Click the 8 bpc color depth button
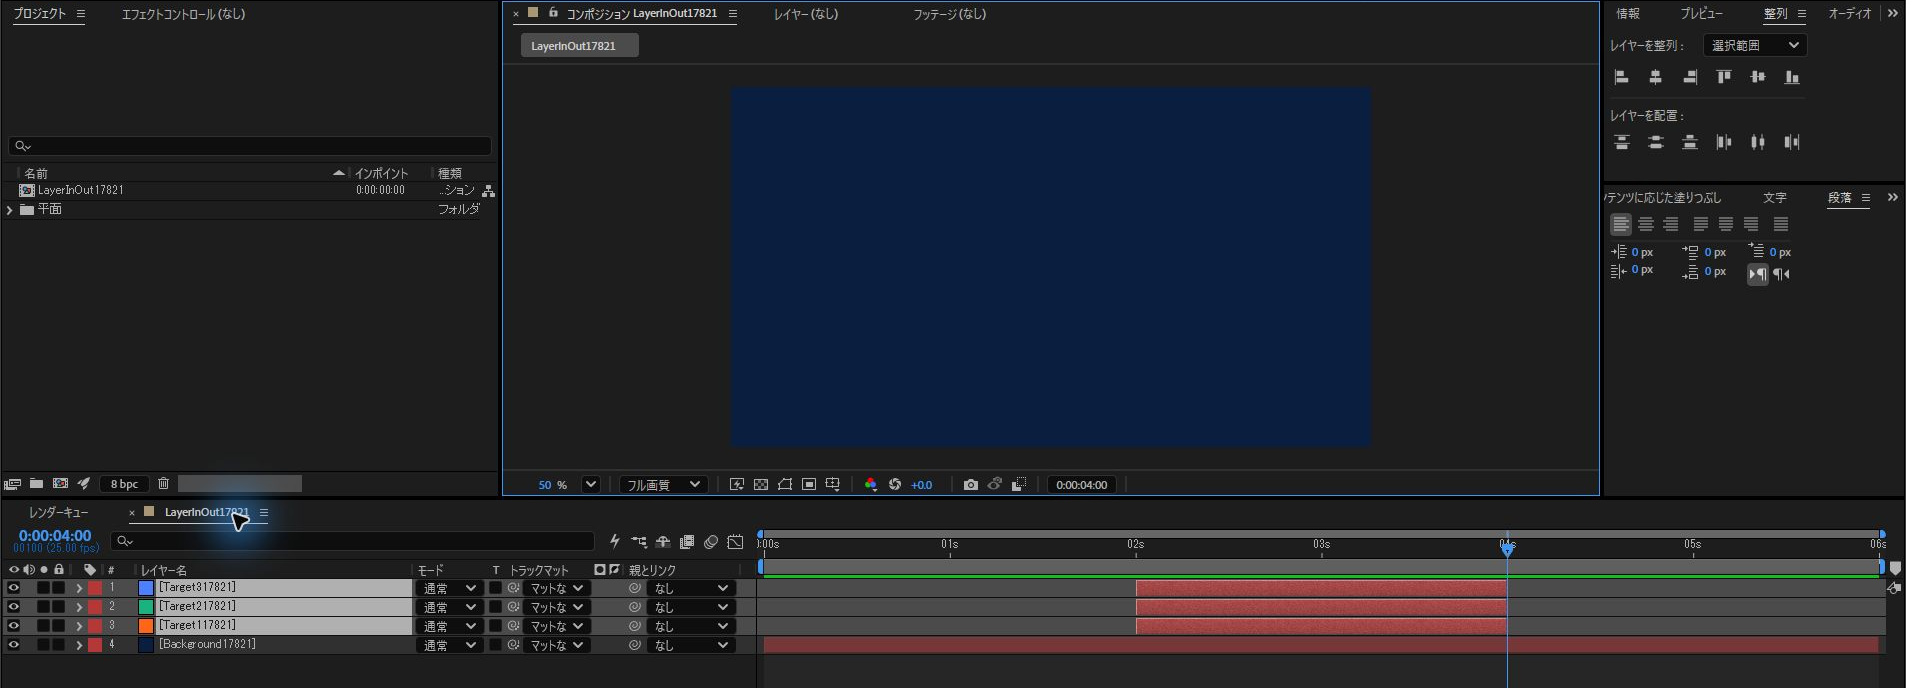 tap(125, 484)
